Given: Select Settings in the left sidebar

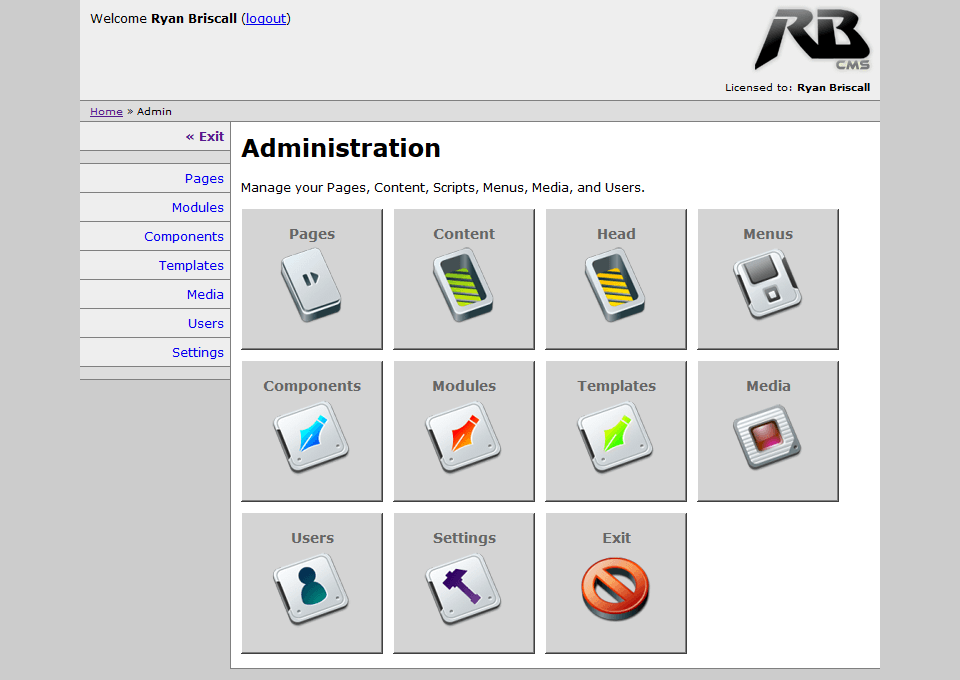Looking at the screenshot, I should click(x=197, y=352).
